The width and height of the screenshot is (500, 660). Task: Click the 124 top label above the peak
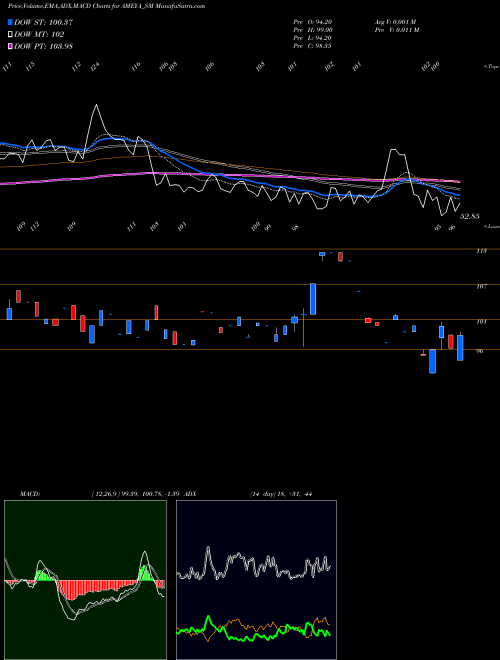[x=95, y=66]
